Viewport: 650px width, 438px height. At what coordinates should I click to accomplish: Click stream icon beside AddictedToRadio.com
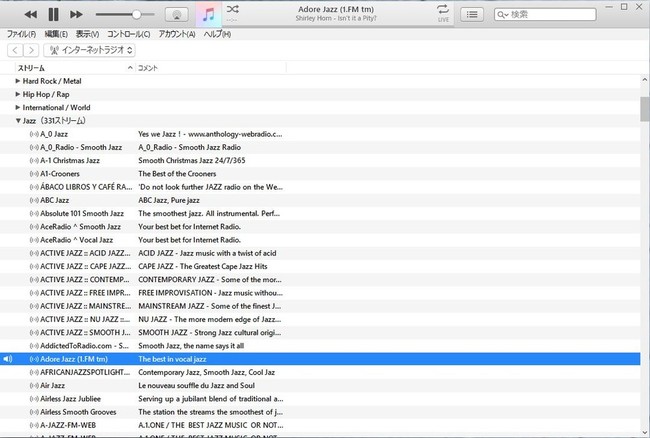tap(34, 346)
